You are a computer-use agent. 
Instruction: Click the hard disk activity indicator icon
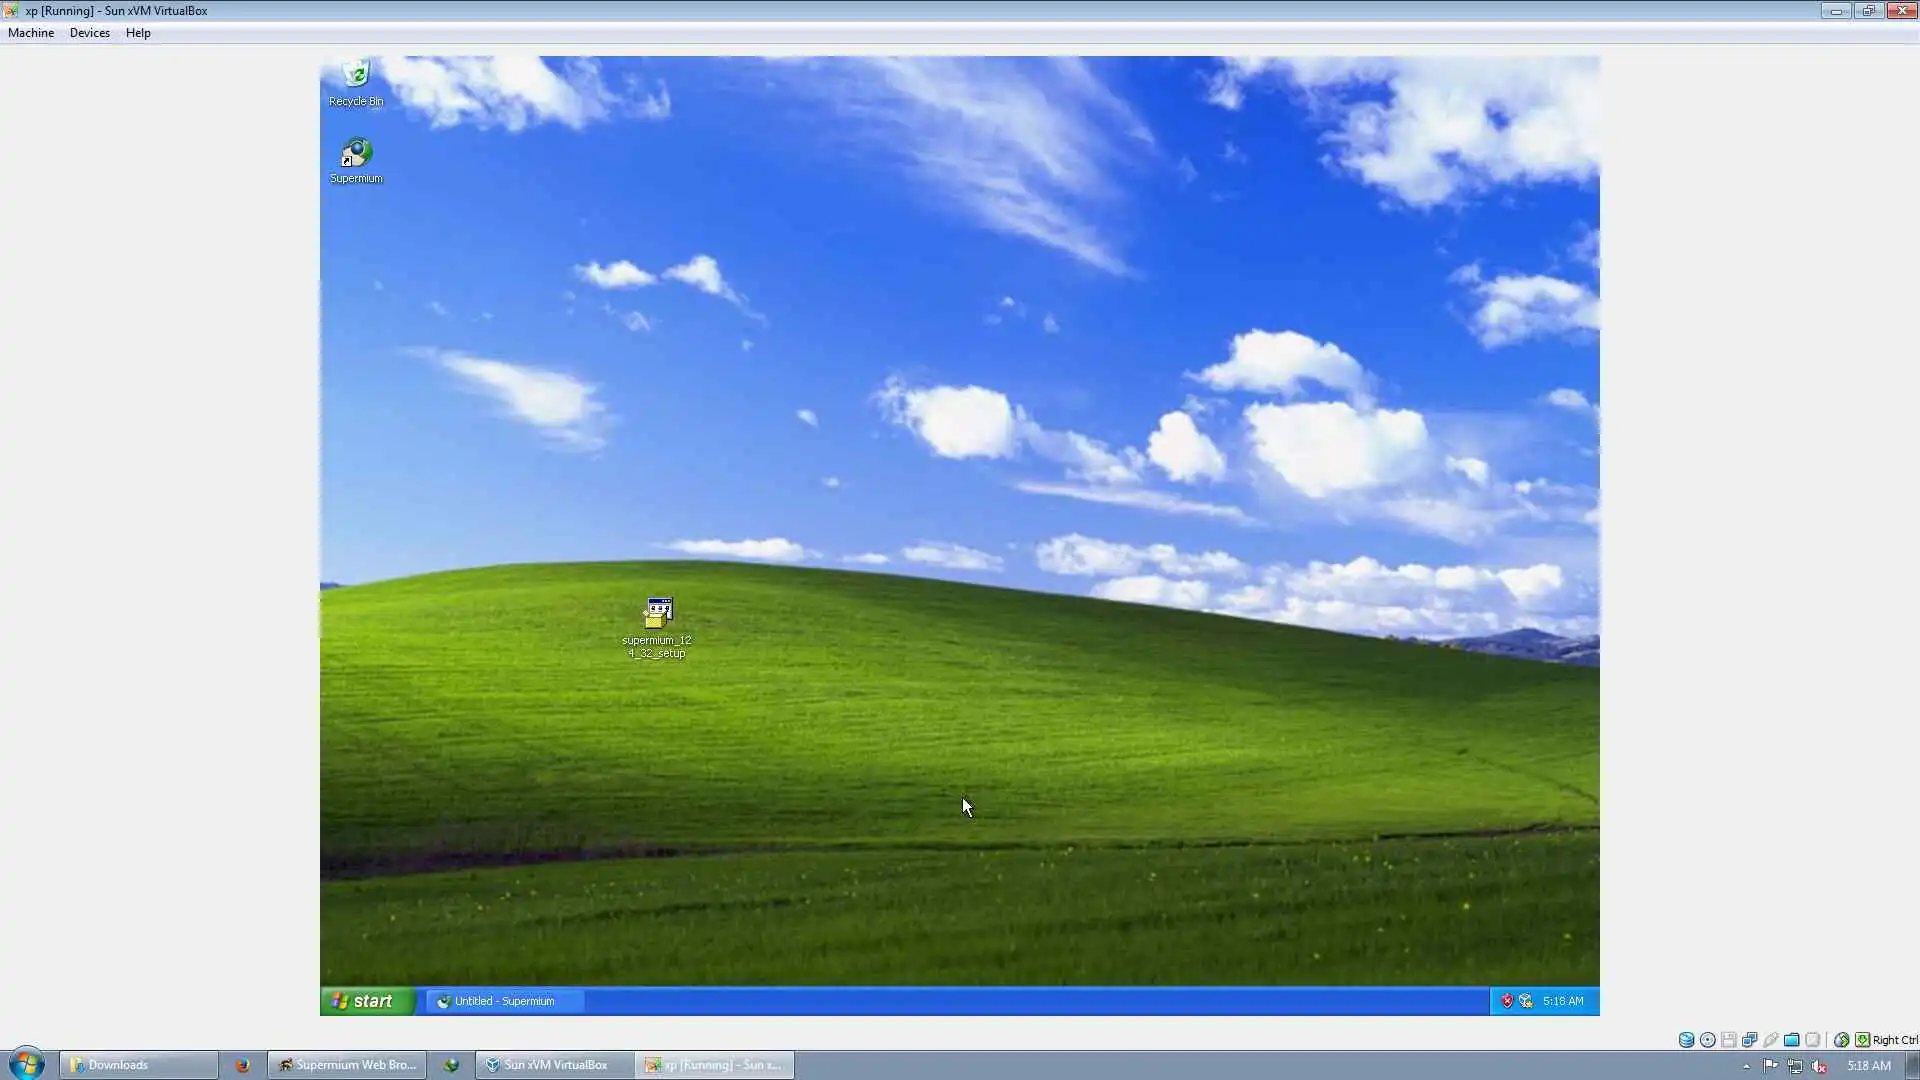coord(1686,1040)
